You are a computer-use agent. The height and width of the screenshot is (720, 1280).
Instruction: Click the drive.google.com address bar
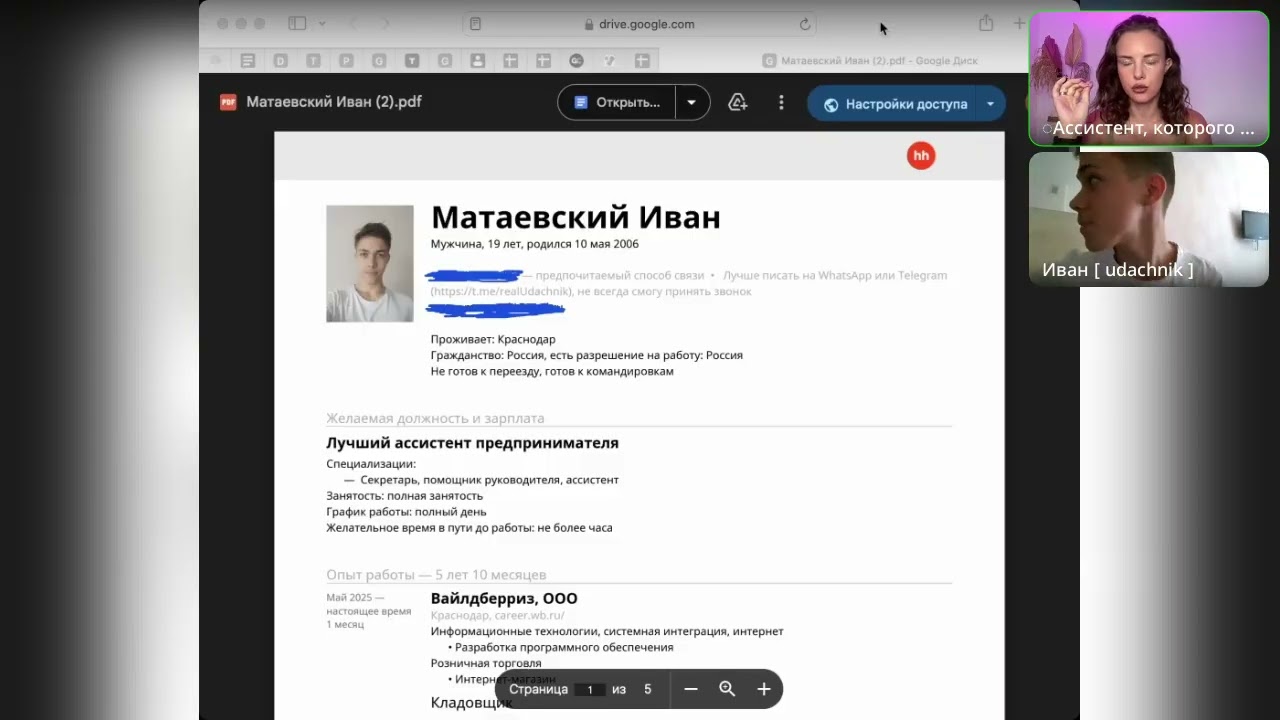click(640, 24)
